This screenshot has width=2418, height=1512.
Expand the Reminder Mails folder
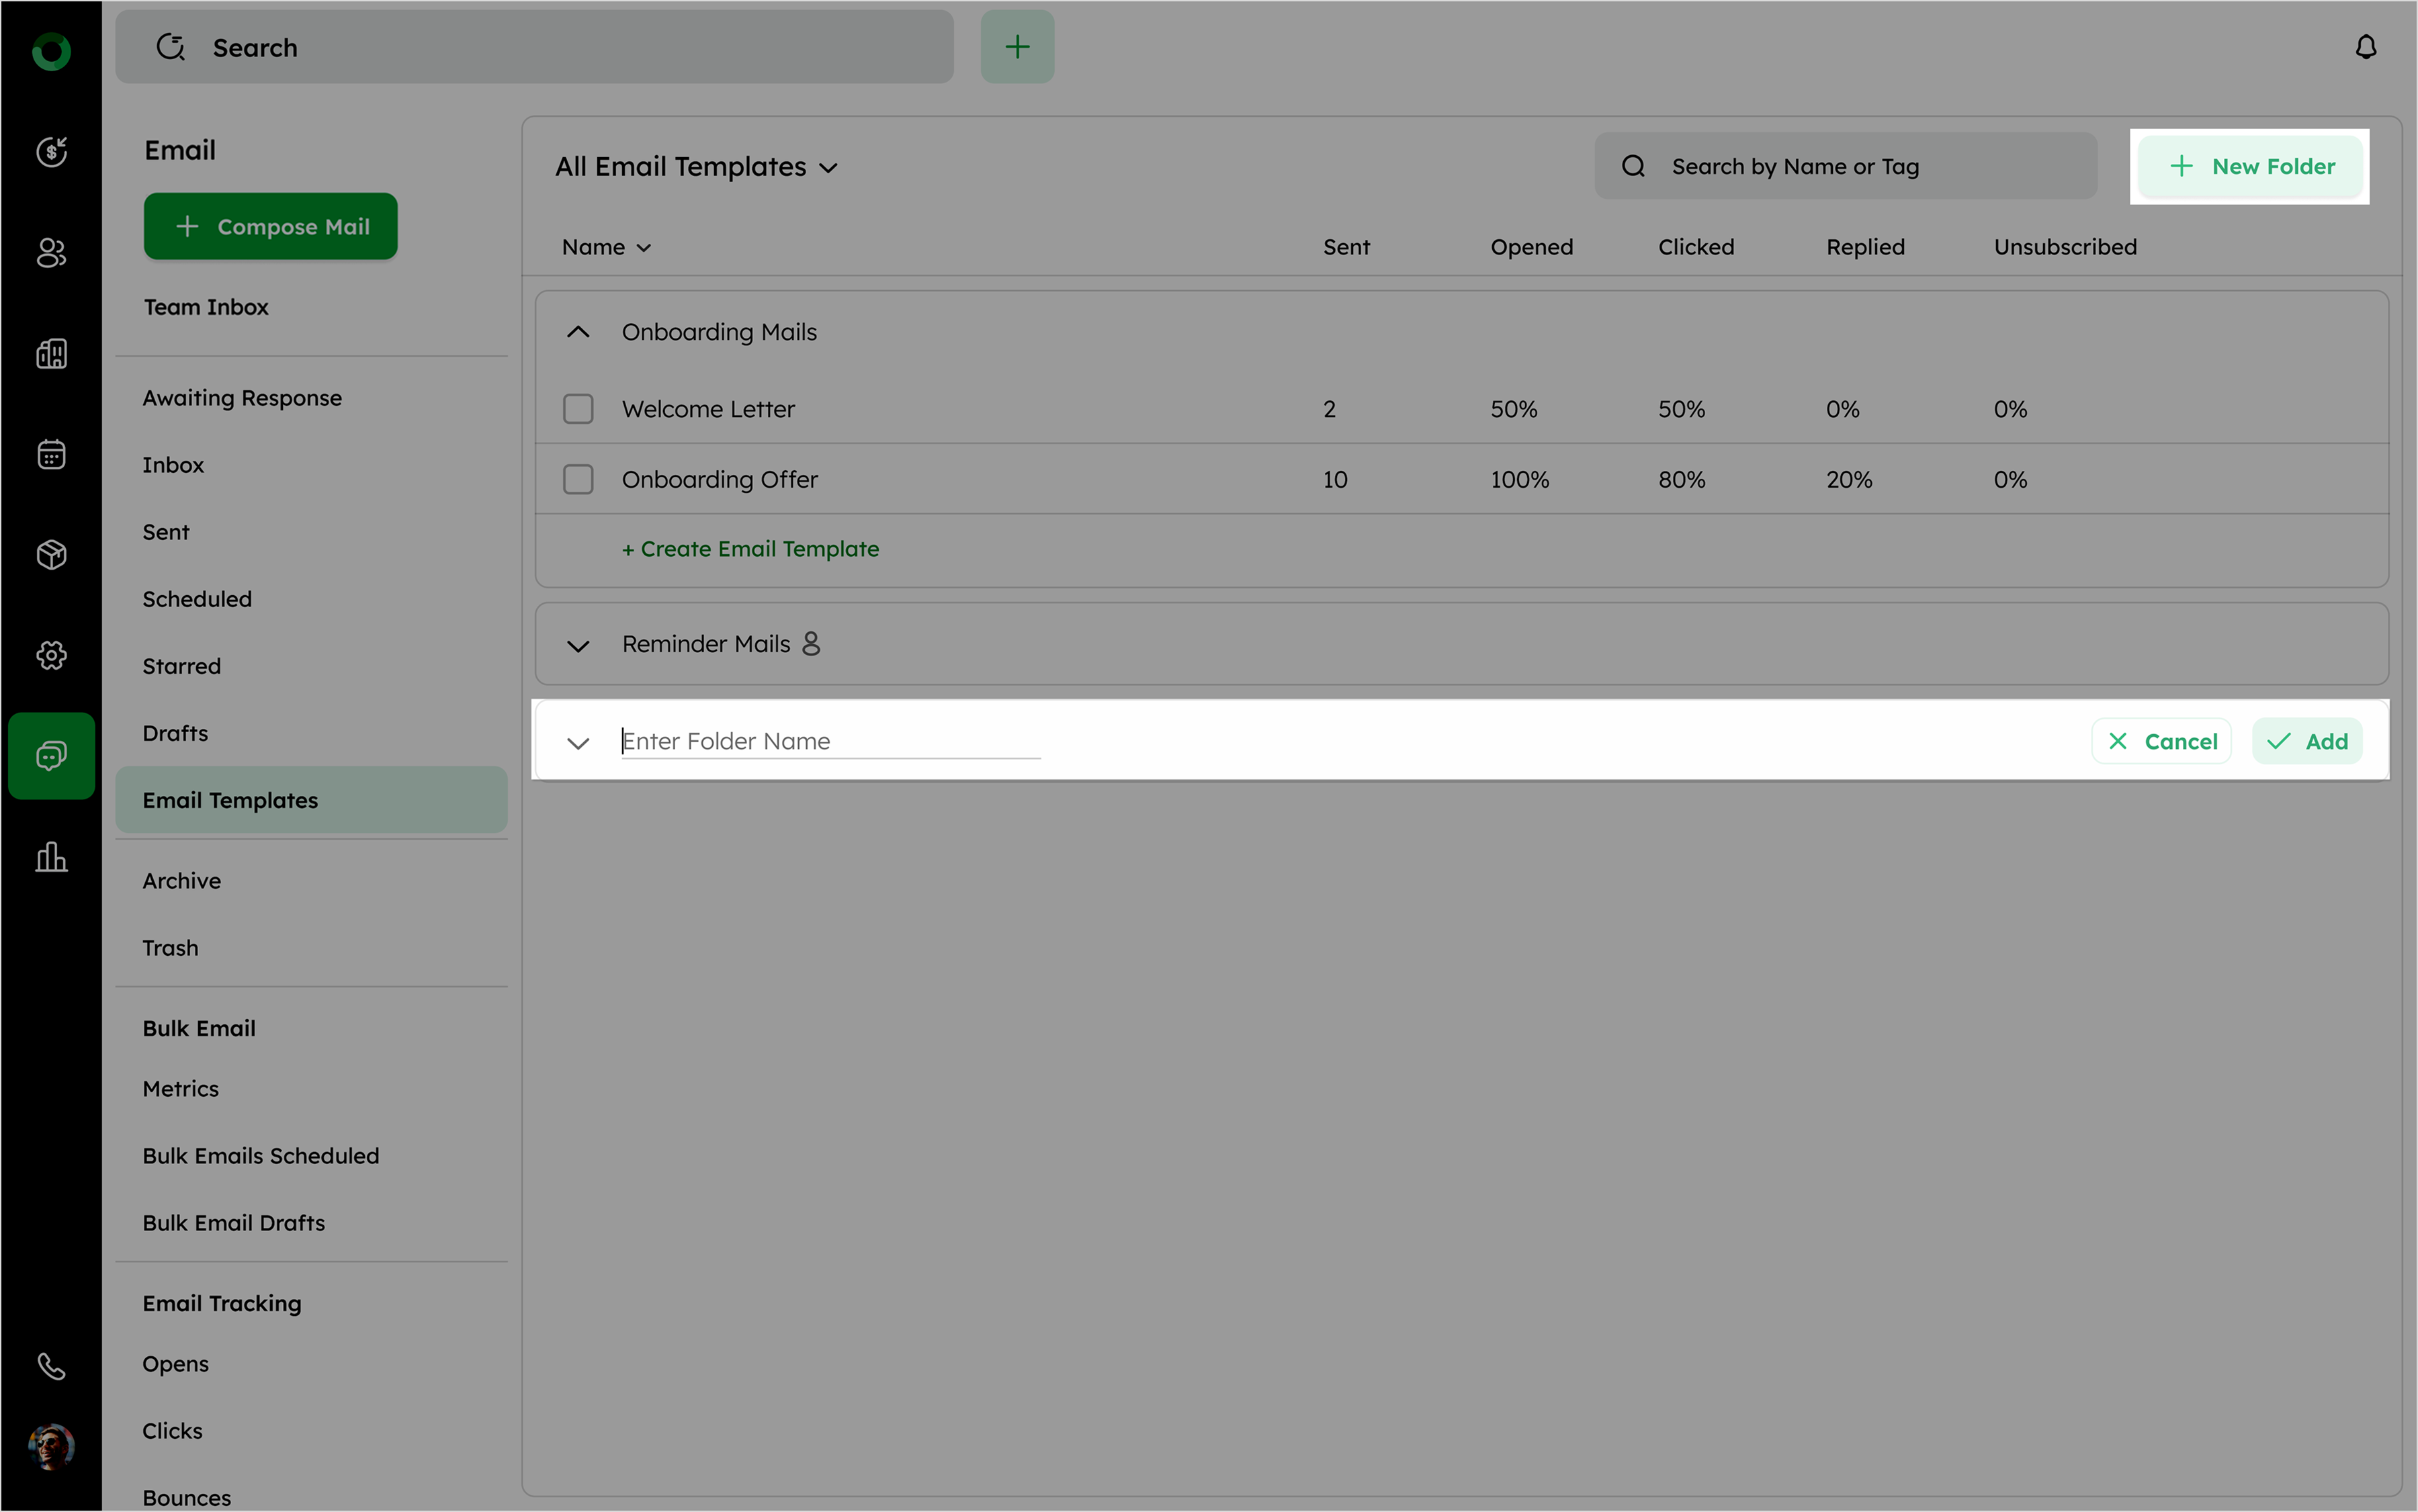click(578, 645)
